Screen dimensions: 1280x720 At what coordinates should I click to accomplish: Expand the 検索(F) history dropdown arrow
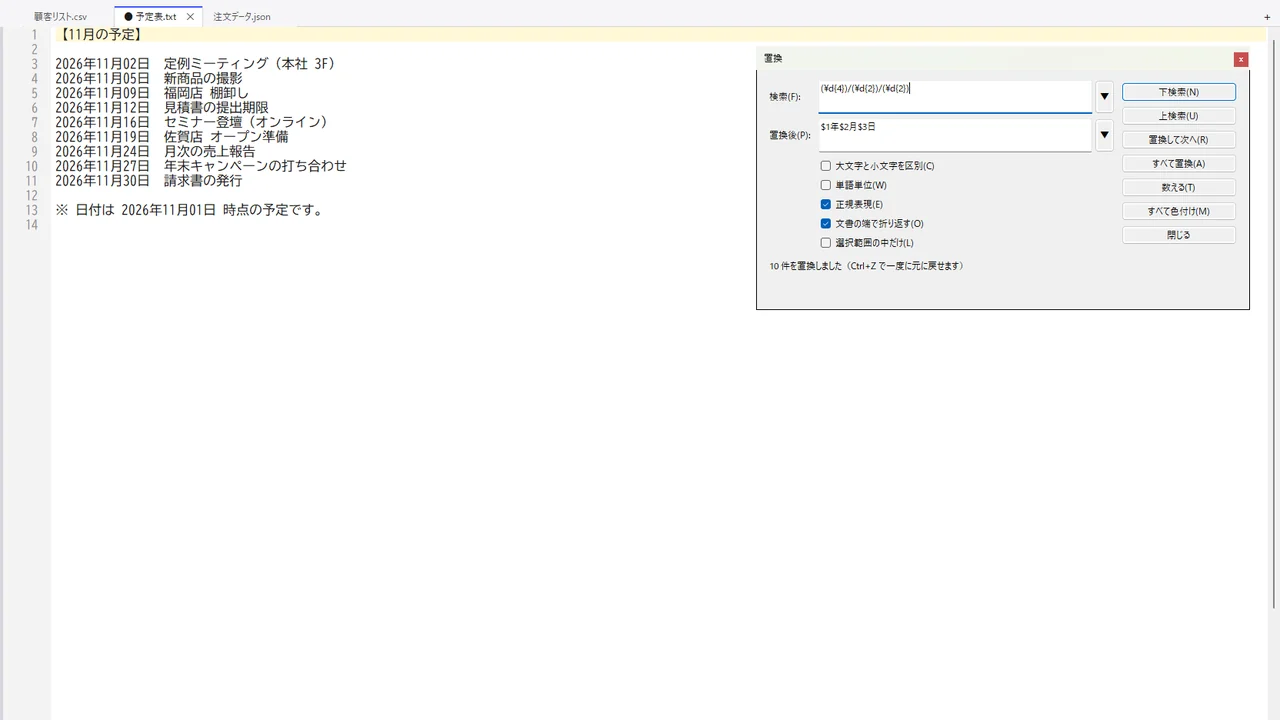tap(1104, 97)
